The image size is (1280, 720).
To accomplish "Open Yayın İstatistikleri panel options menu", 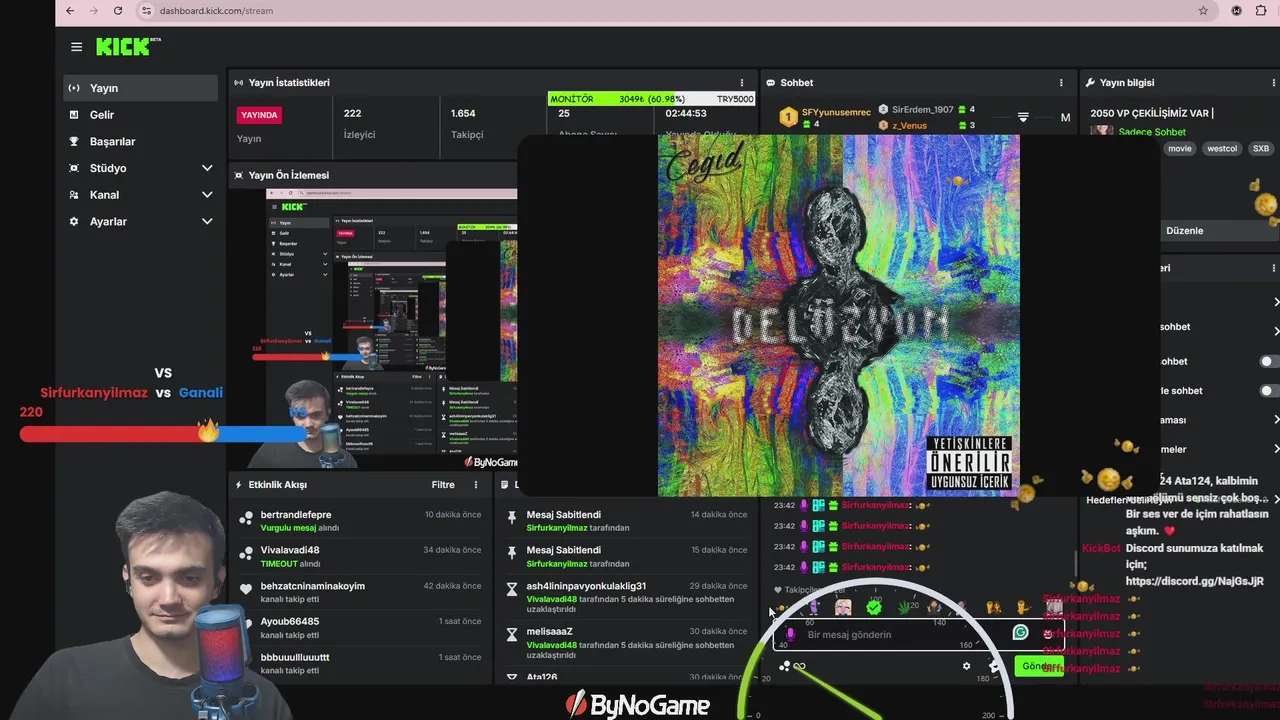I will click(742, 82).
